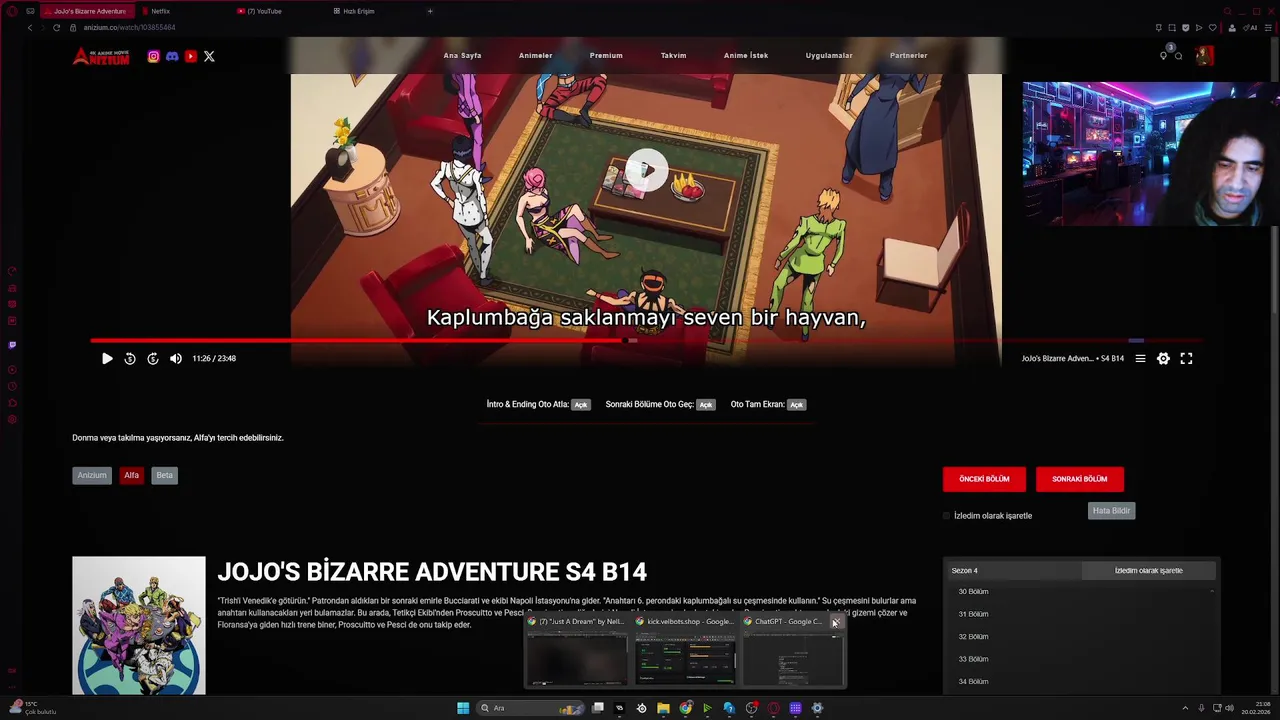Open the Partnerler menu item
1280x720 pixels.
coord(908,56)
